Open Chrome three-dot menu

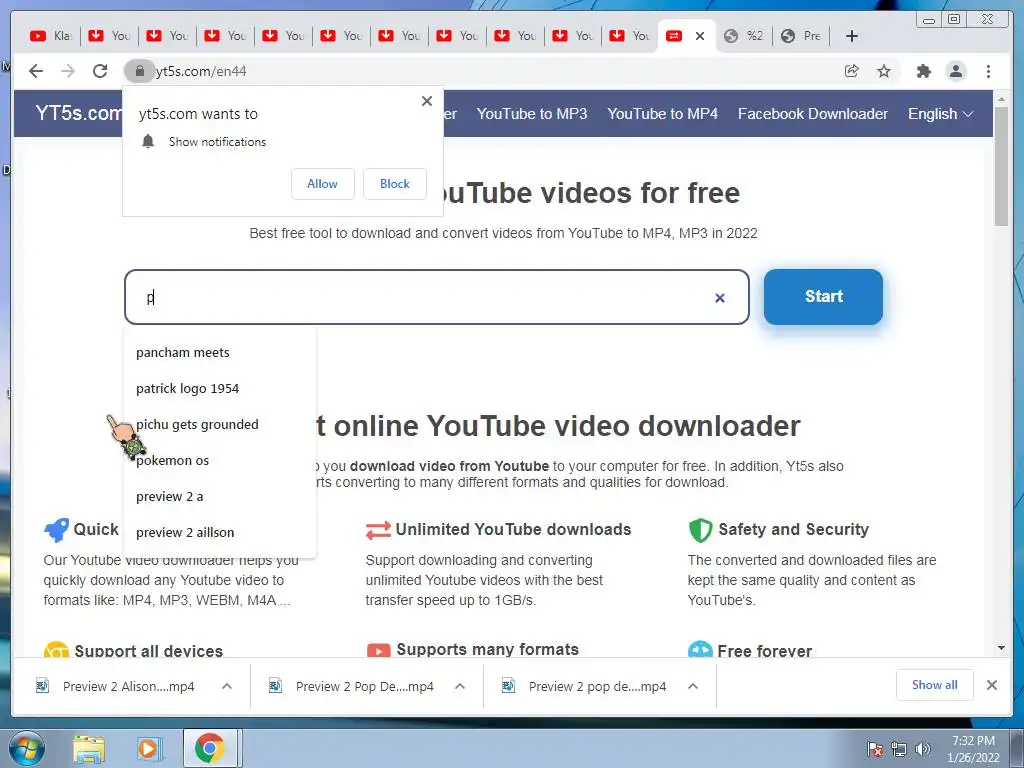tap(988, 71)
